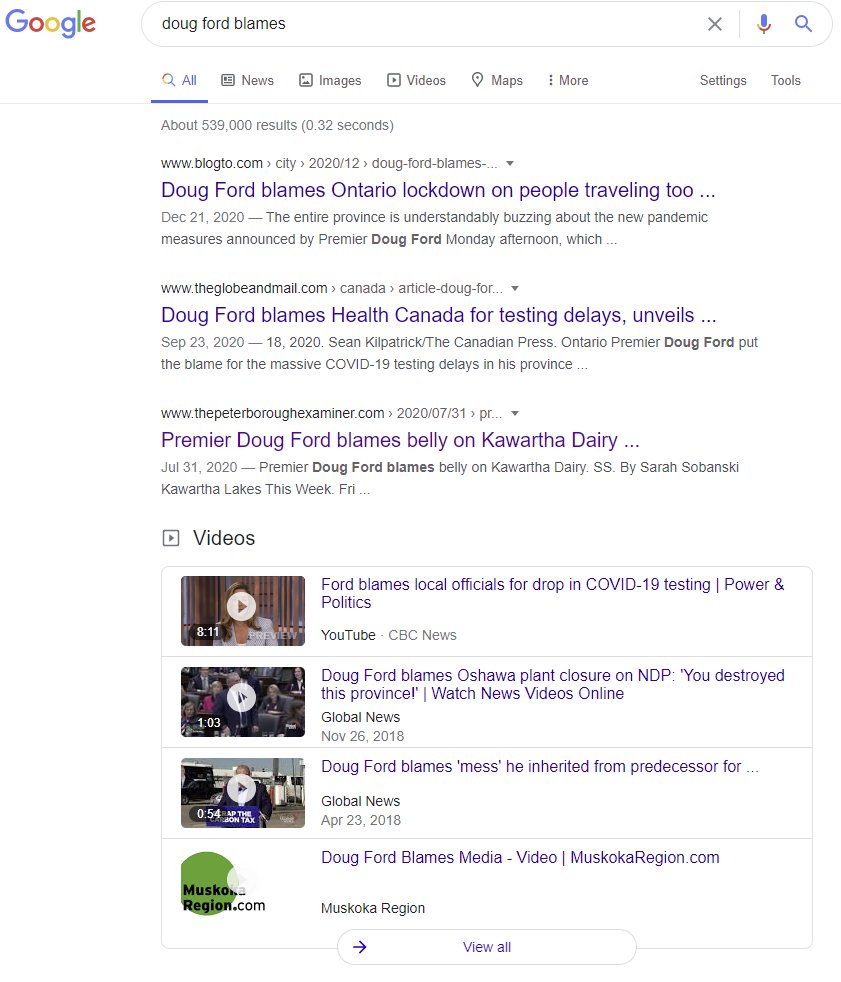Play the 0:54 Global News video thumbnail

click(242, 793)
